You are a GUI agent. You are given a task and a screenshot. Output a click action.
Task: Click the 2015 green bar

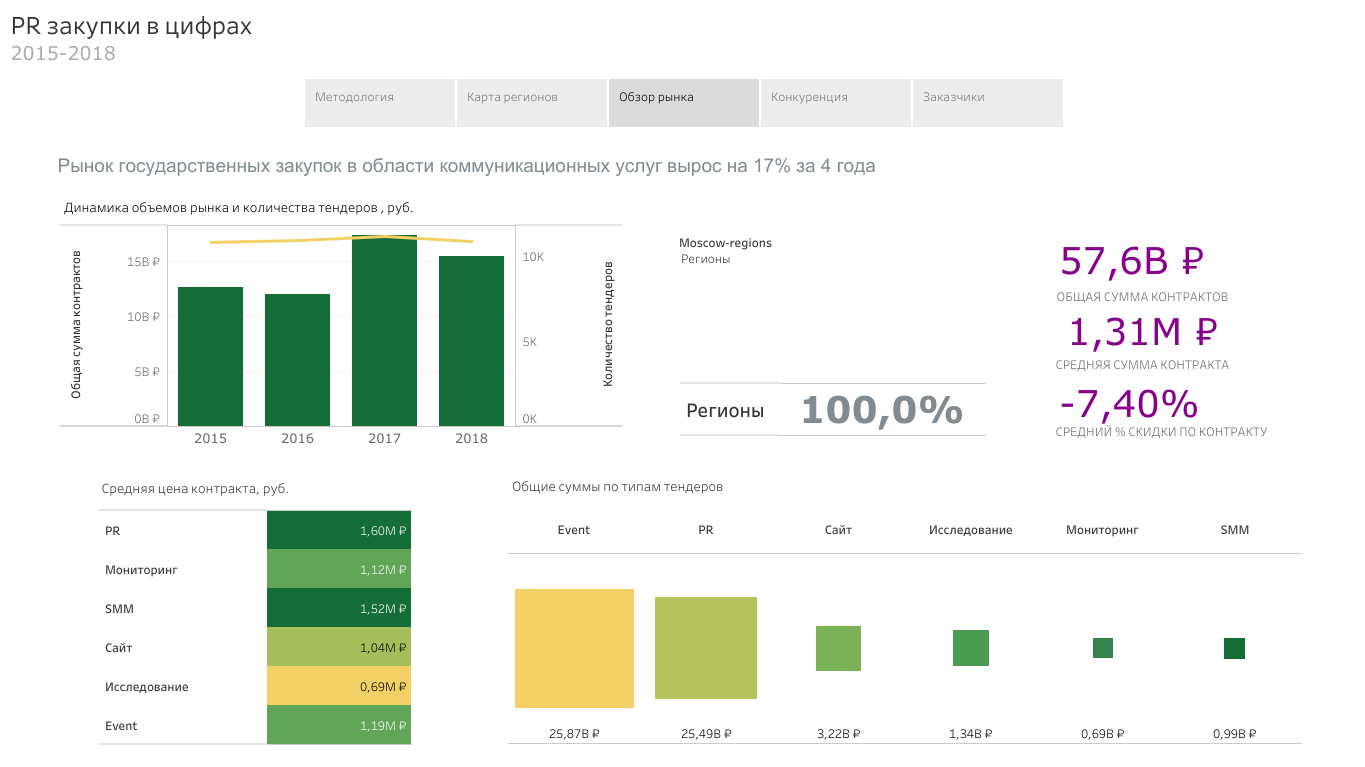pyautogui.click(x=211, y=356)
